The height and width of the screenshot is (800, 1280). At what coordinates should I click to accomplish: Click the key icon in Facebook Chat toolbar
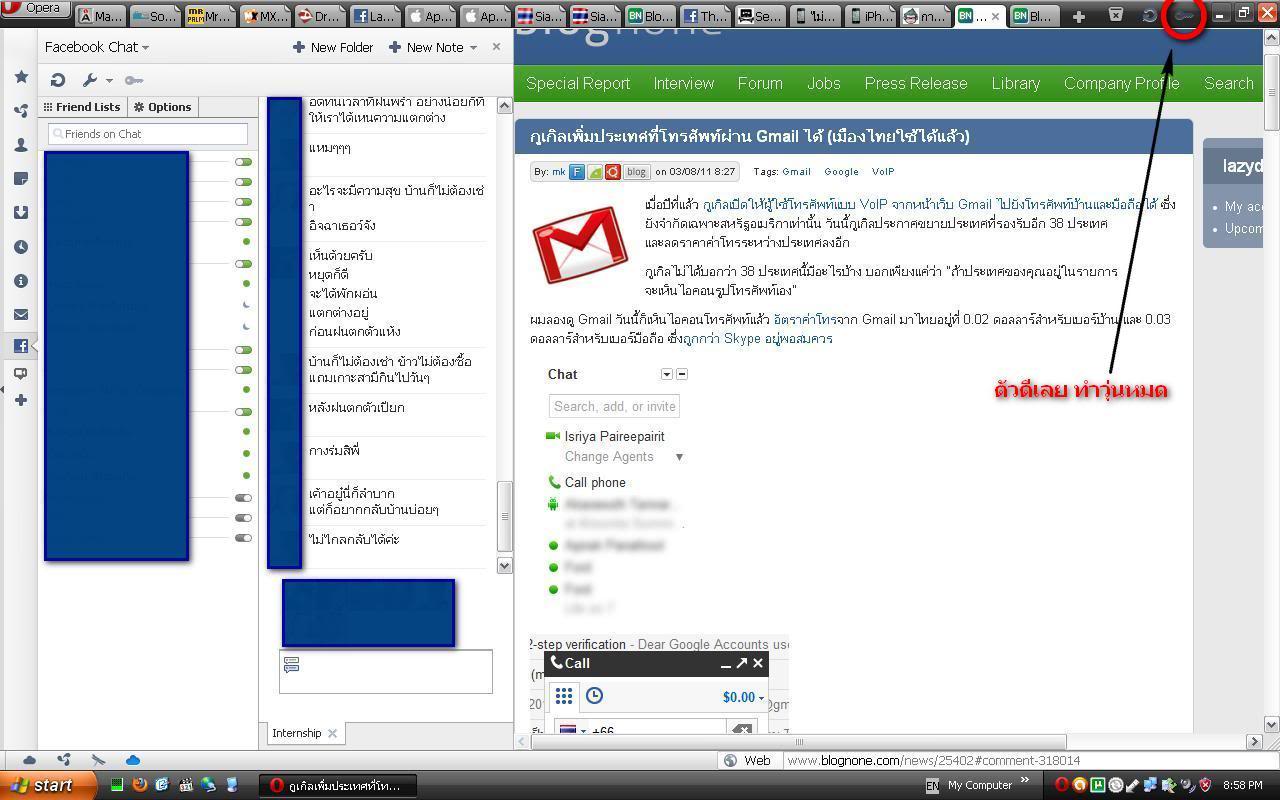tap(134, 80)
